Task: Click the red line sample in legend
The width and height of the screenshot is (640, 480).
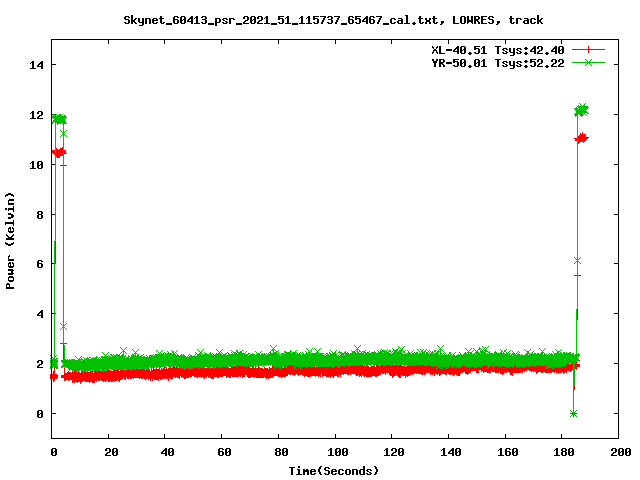Action: click(588, 50)
